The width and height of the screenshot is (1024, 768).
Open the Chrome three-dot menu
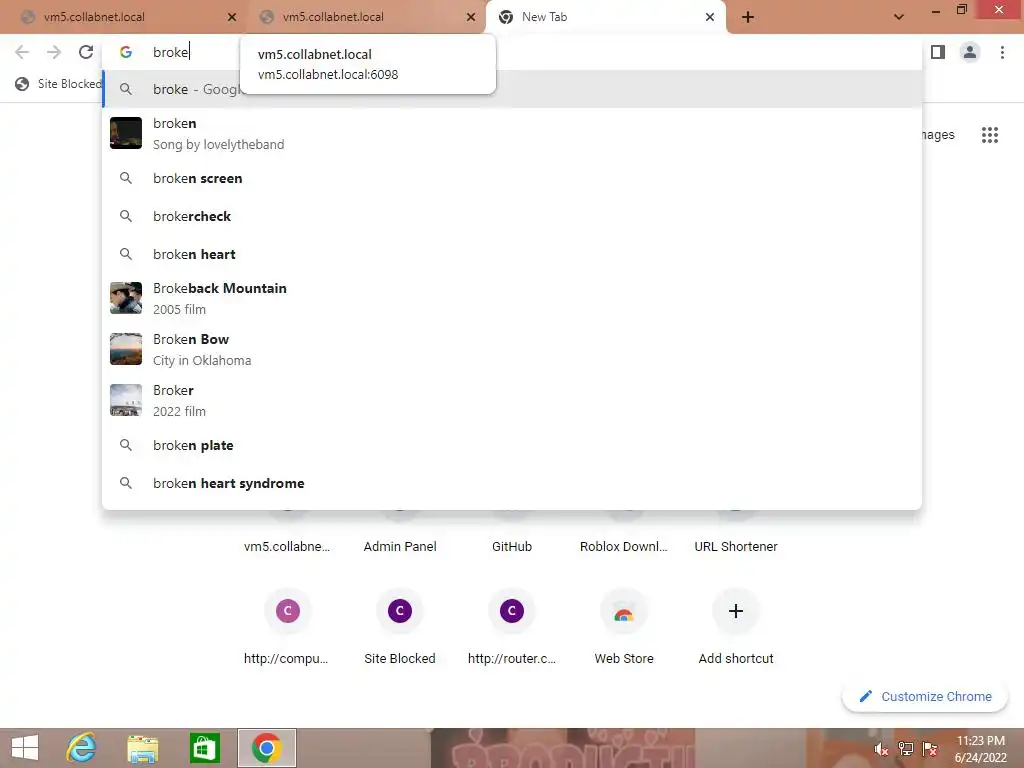tap(1002, 52)
